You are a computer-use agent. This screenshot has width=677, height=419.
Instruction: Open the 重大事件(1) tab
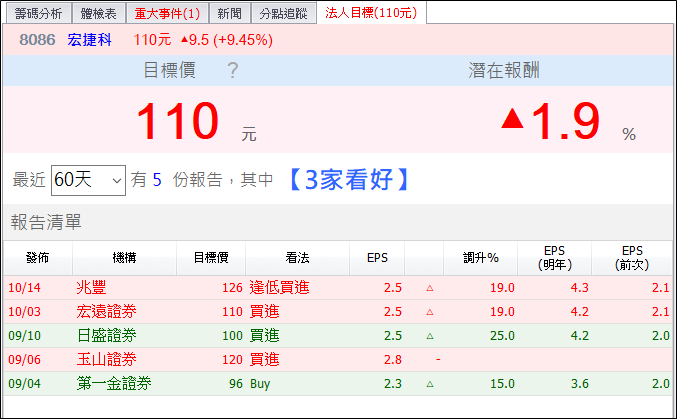[x=167, y=13]
